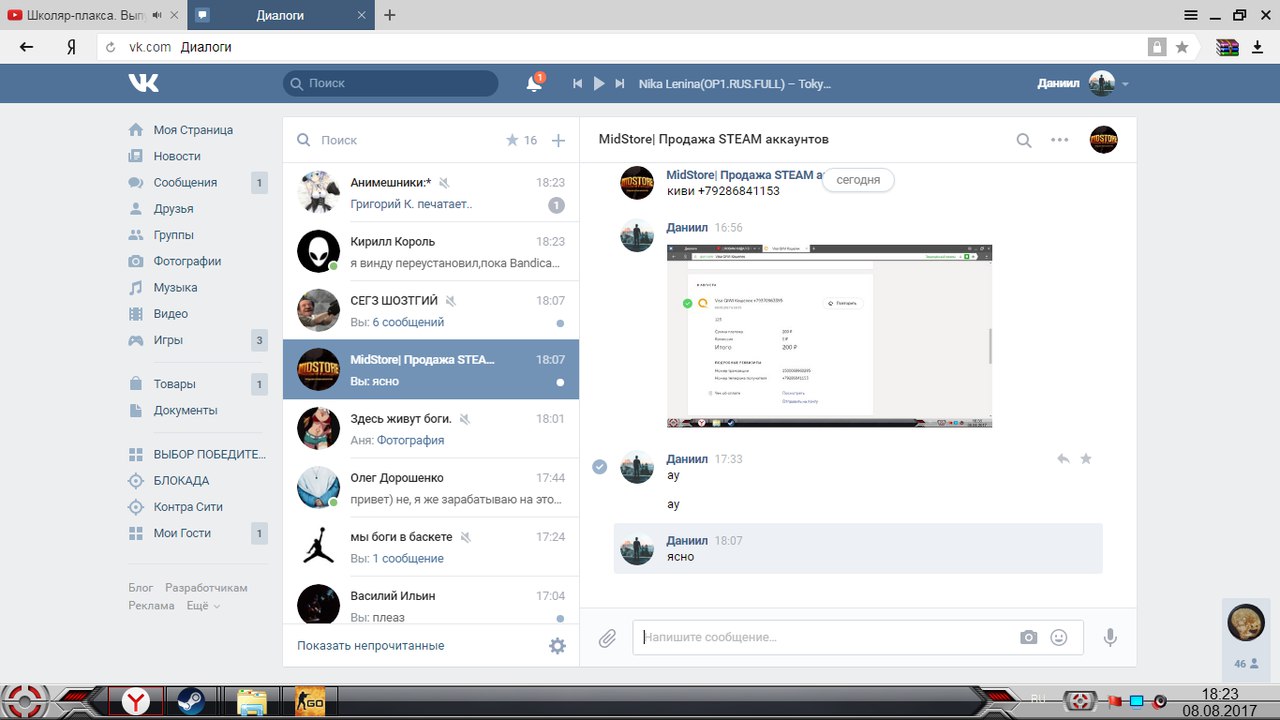Search within current conversation magnifier
Viewport: 1280px width, 720px height.
[1024, 140]
